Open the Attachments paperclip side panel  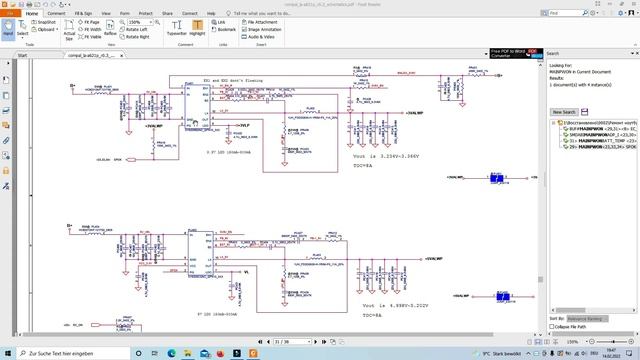coord(6,140)
